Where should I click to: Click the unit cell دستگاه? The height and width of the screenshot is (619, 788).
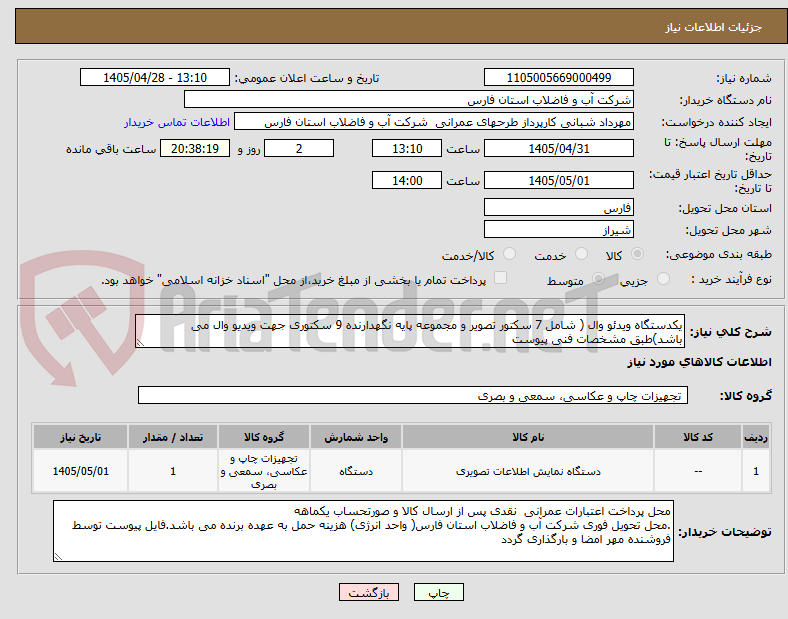356,471
